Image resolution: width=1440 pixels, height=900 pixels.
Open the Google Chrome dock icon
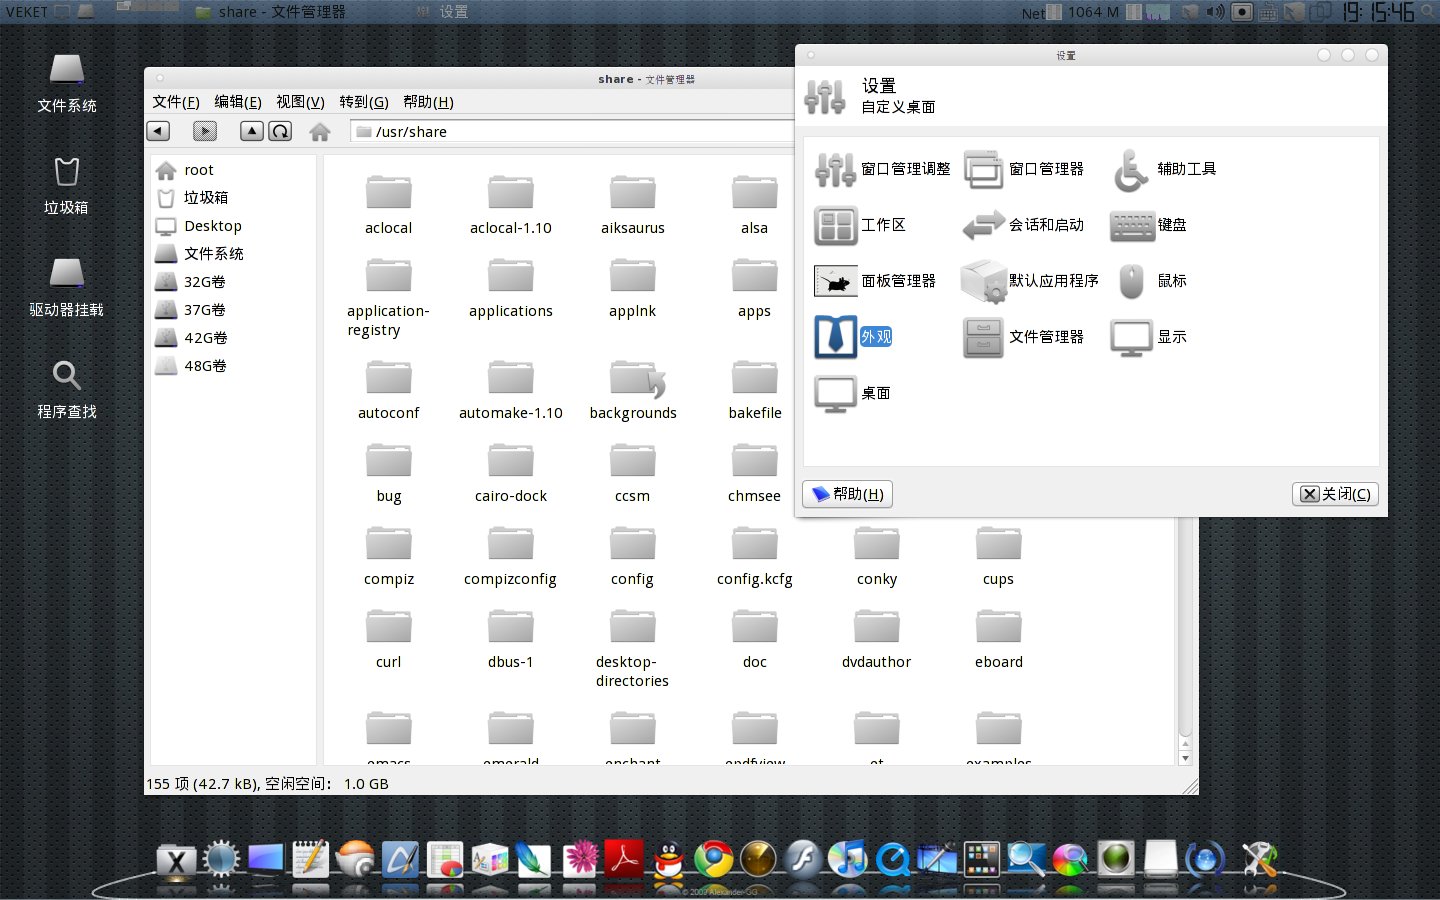(x=714, y=858)
